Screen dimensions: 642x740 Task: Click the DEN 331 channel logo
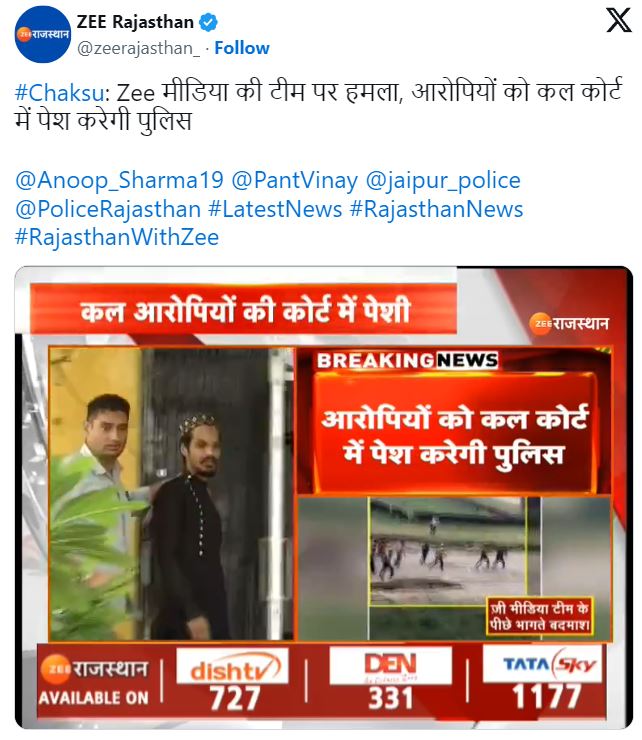tap(390, 680)
